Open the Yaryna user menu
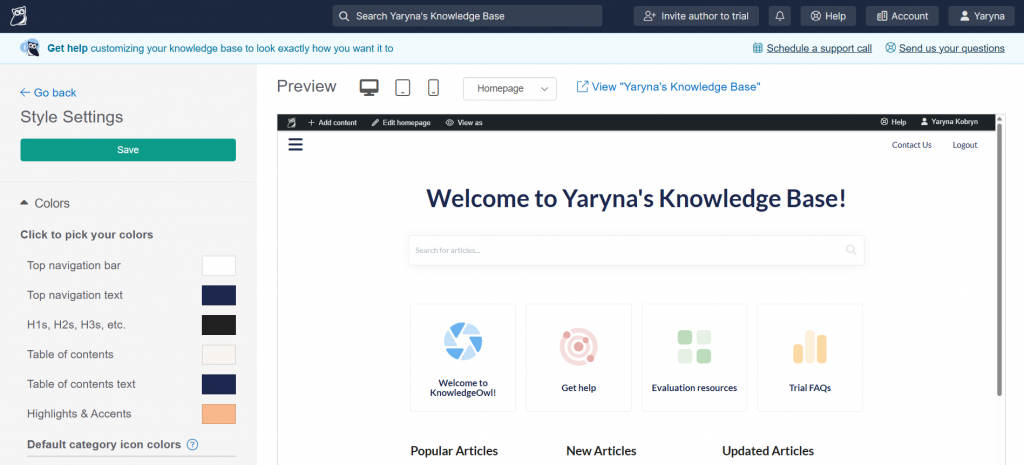The image size is (1024, 465). pos(982,16)
